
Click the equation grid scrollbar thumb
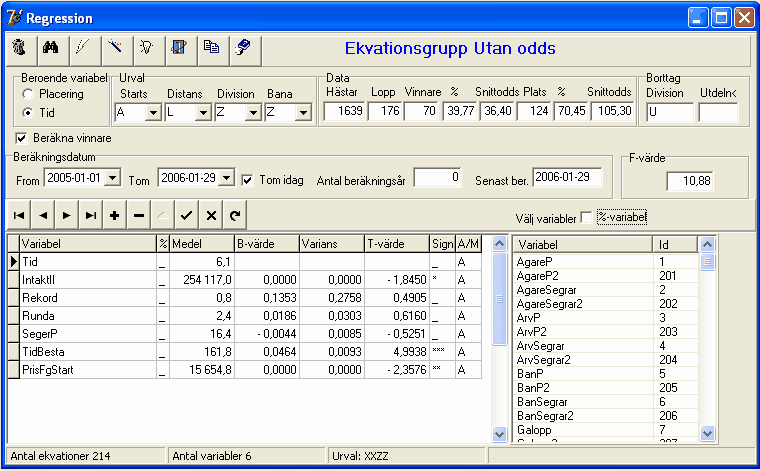pyautogui.click(x=499, y=299)
